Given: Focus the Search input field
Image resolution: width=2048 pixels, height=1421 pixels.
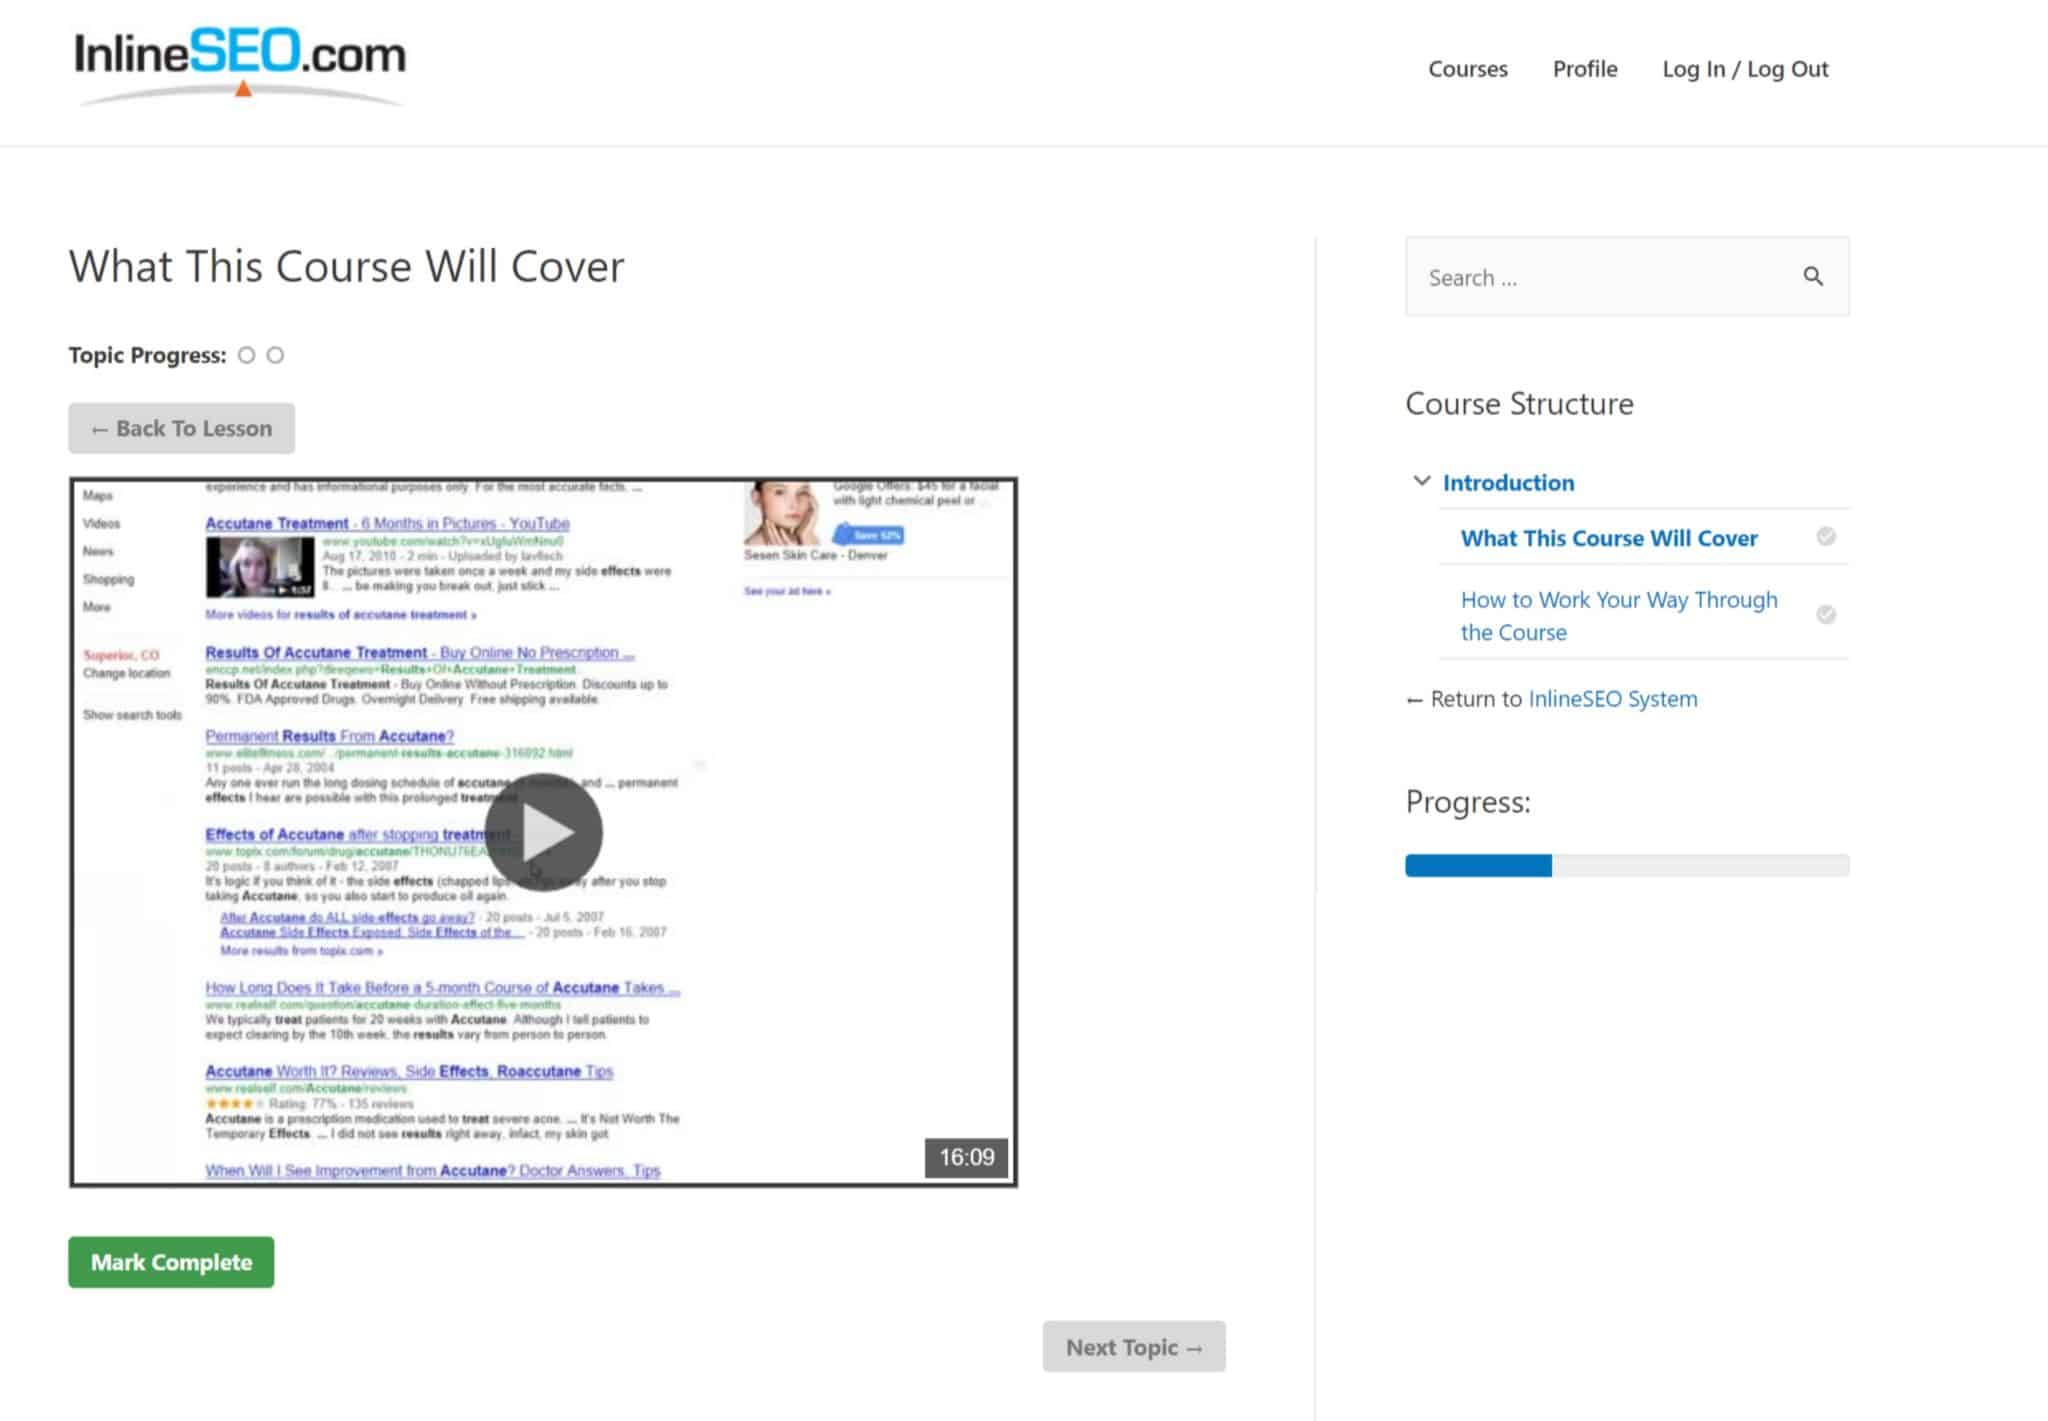Looking at the screenshot, I should (1600, 277).
